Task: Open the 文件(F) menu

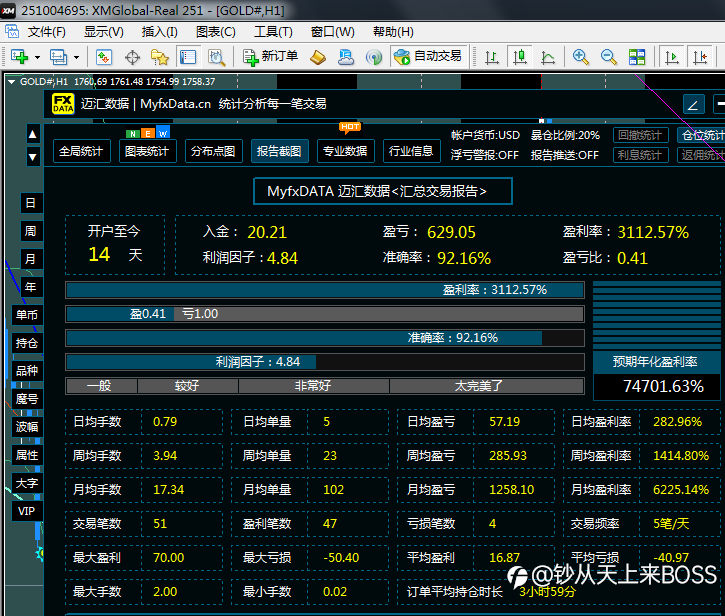Action: [47, 32]
